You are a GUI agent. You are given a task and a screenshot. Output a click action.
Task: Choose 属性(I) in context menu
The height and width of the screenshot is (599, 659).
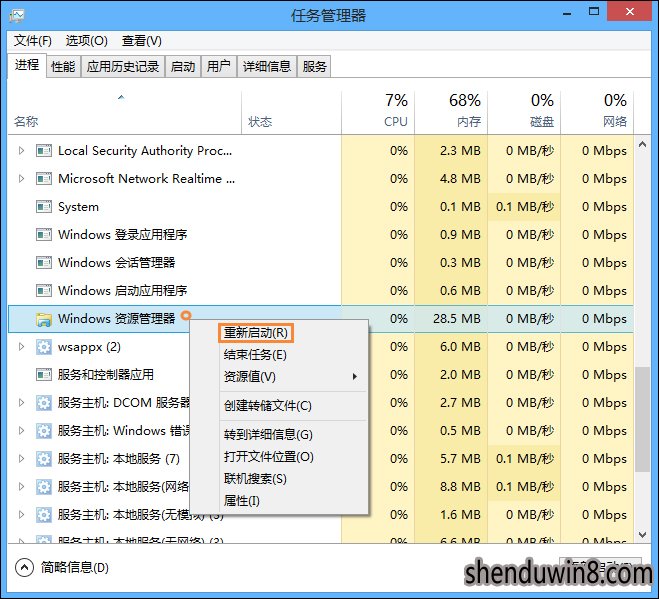click(x=242, y=501)
